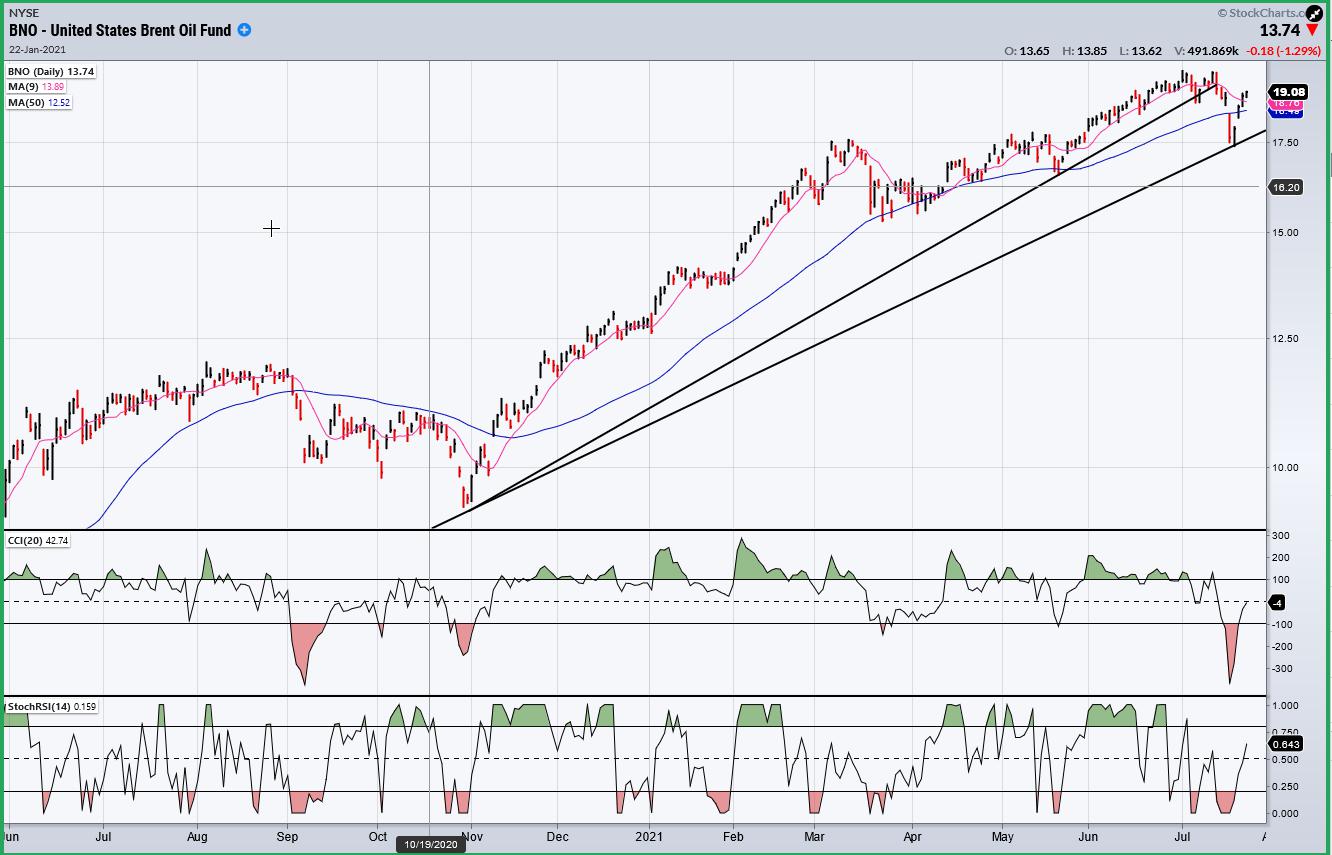Click the StochRSI(14) 0.159 indicator label
Image resolution: width=1332 pixels, height=855 pixels.
point(50,707)
